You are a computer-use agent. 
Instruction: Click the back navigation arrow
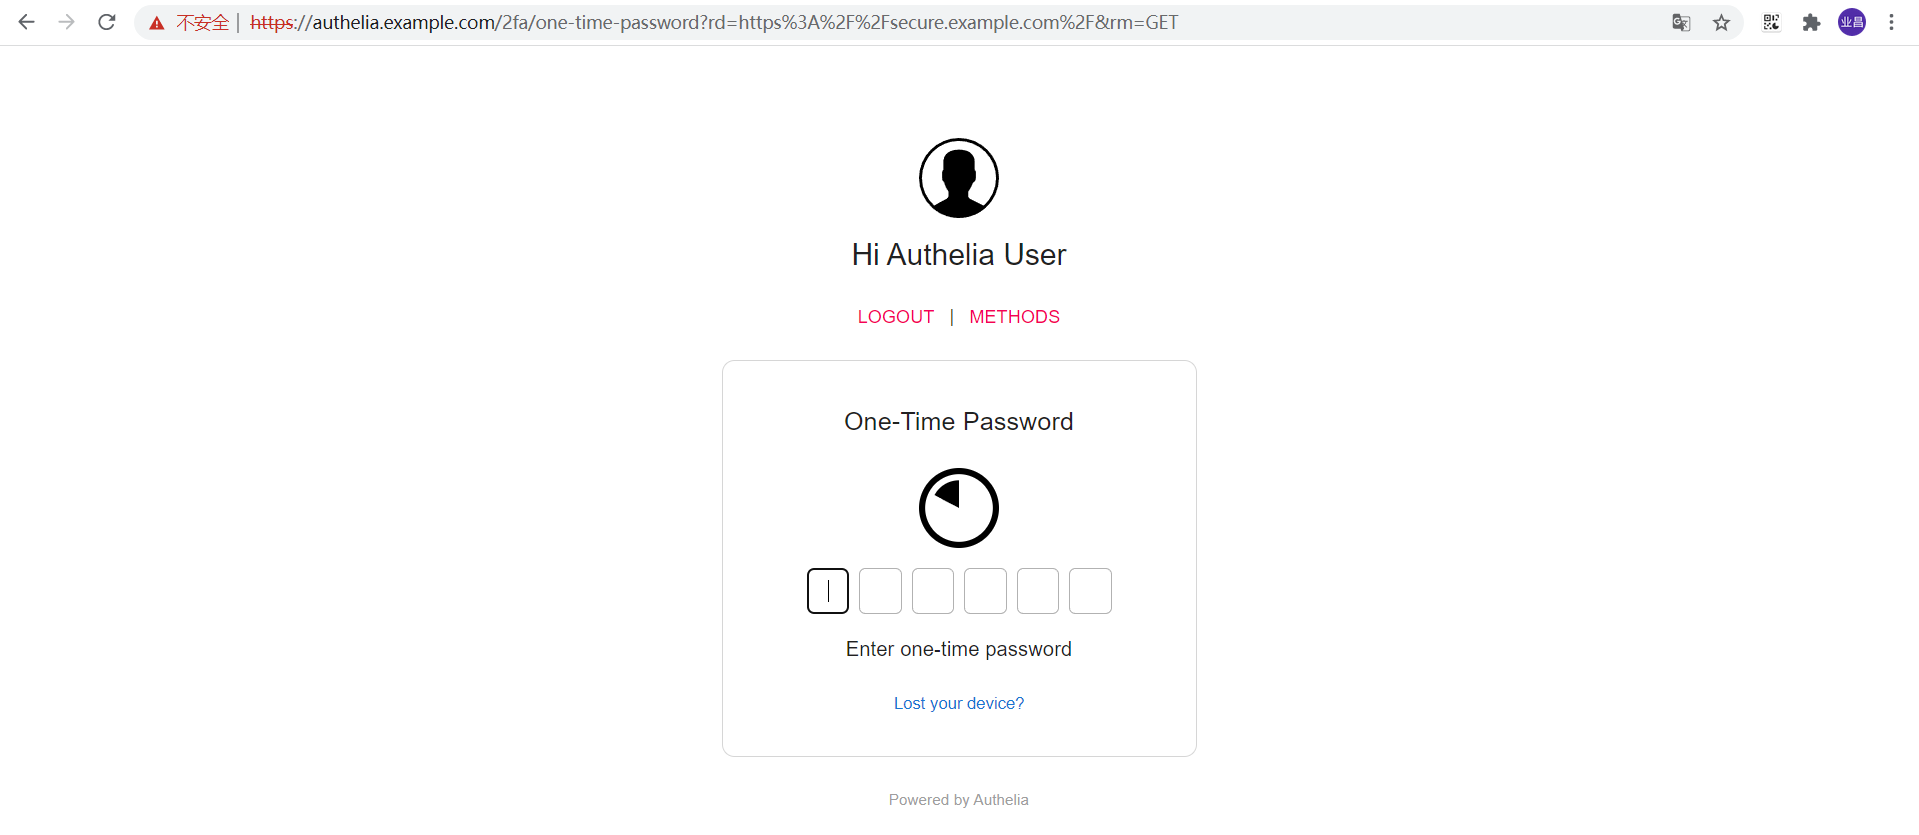pyautogui.click(x=26, y=22)
